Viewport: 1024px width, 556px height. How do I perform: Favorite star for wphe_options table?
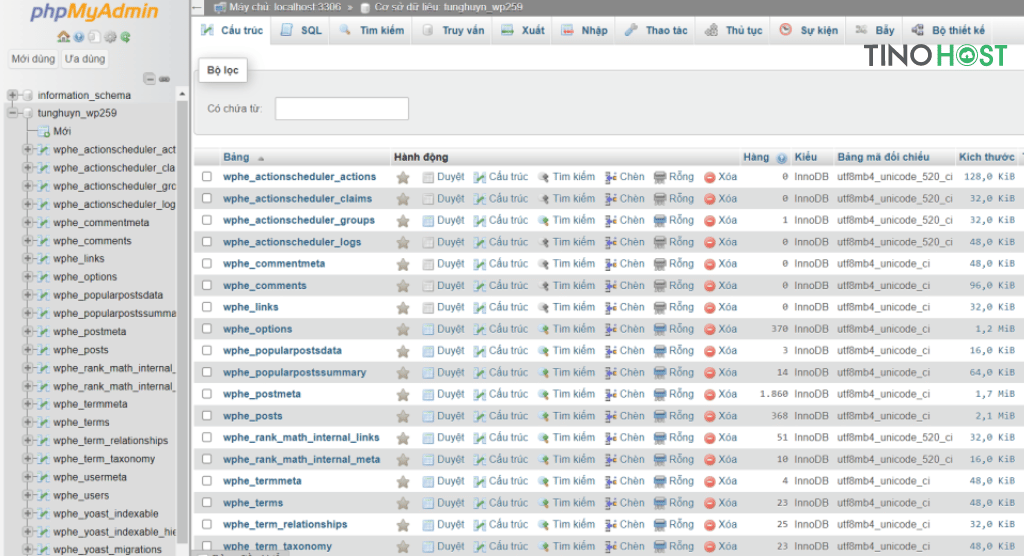tap(403, 329)
